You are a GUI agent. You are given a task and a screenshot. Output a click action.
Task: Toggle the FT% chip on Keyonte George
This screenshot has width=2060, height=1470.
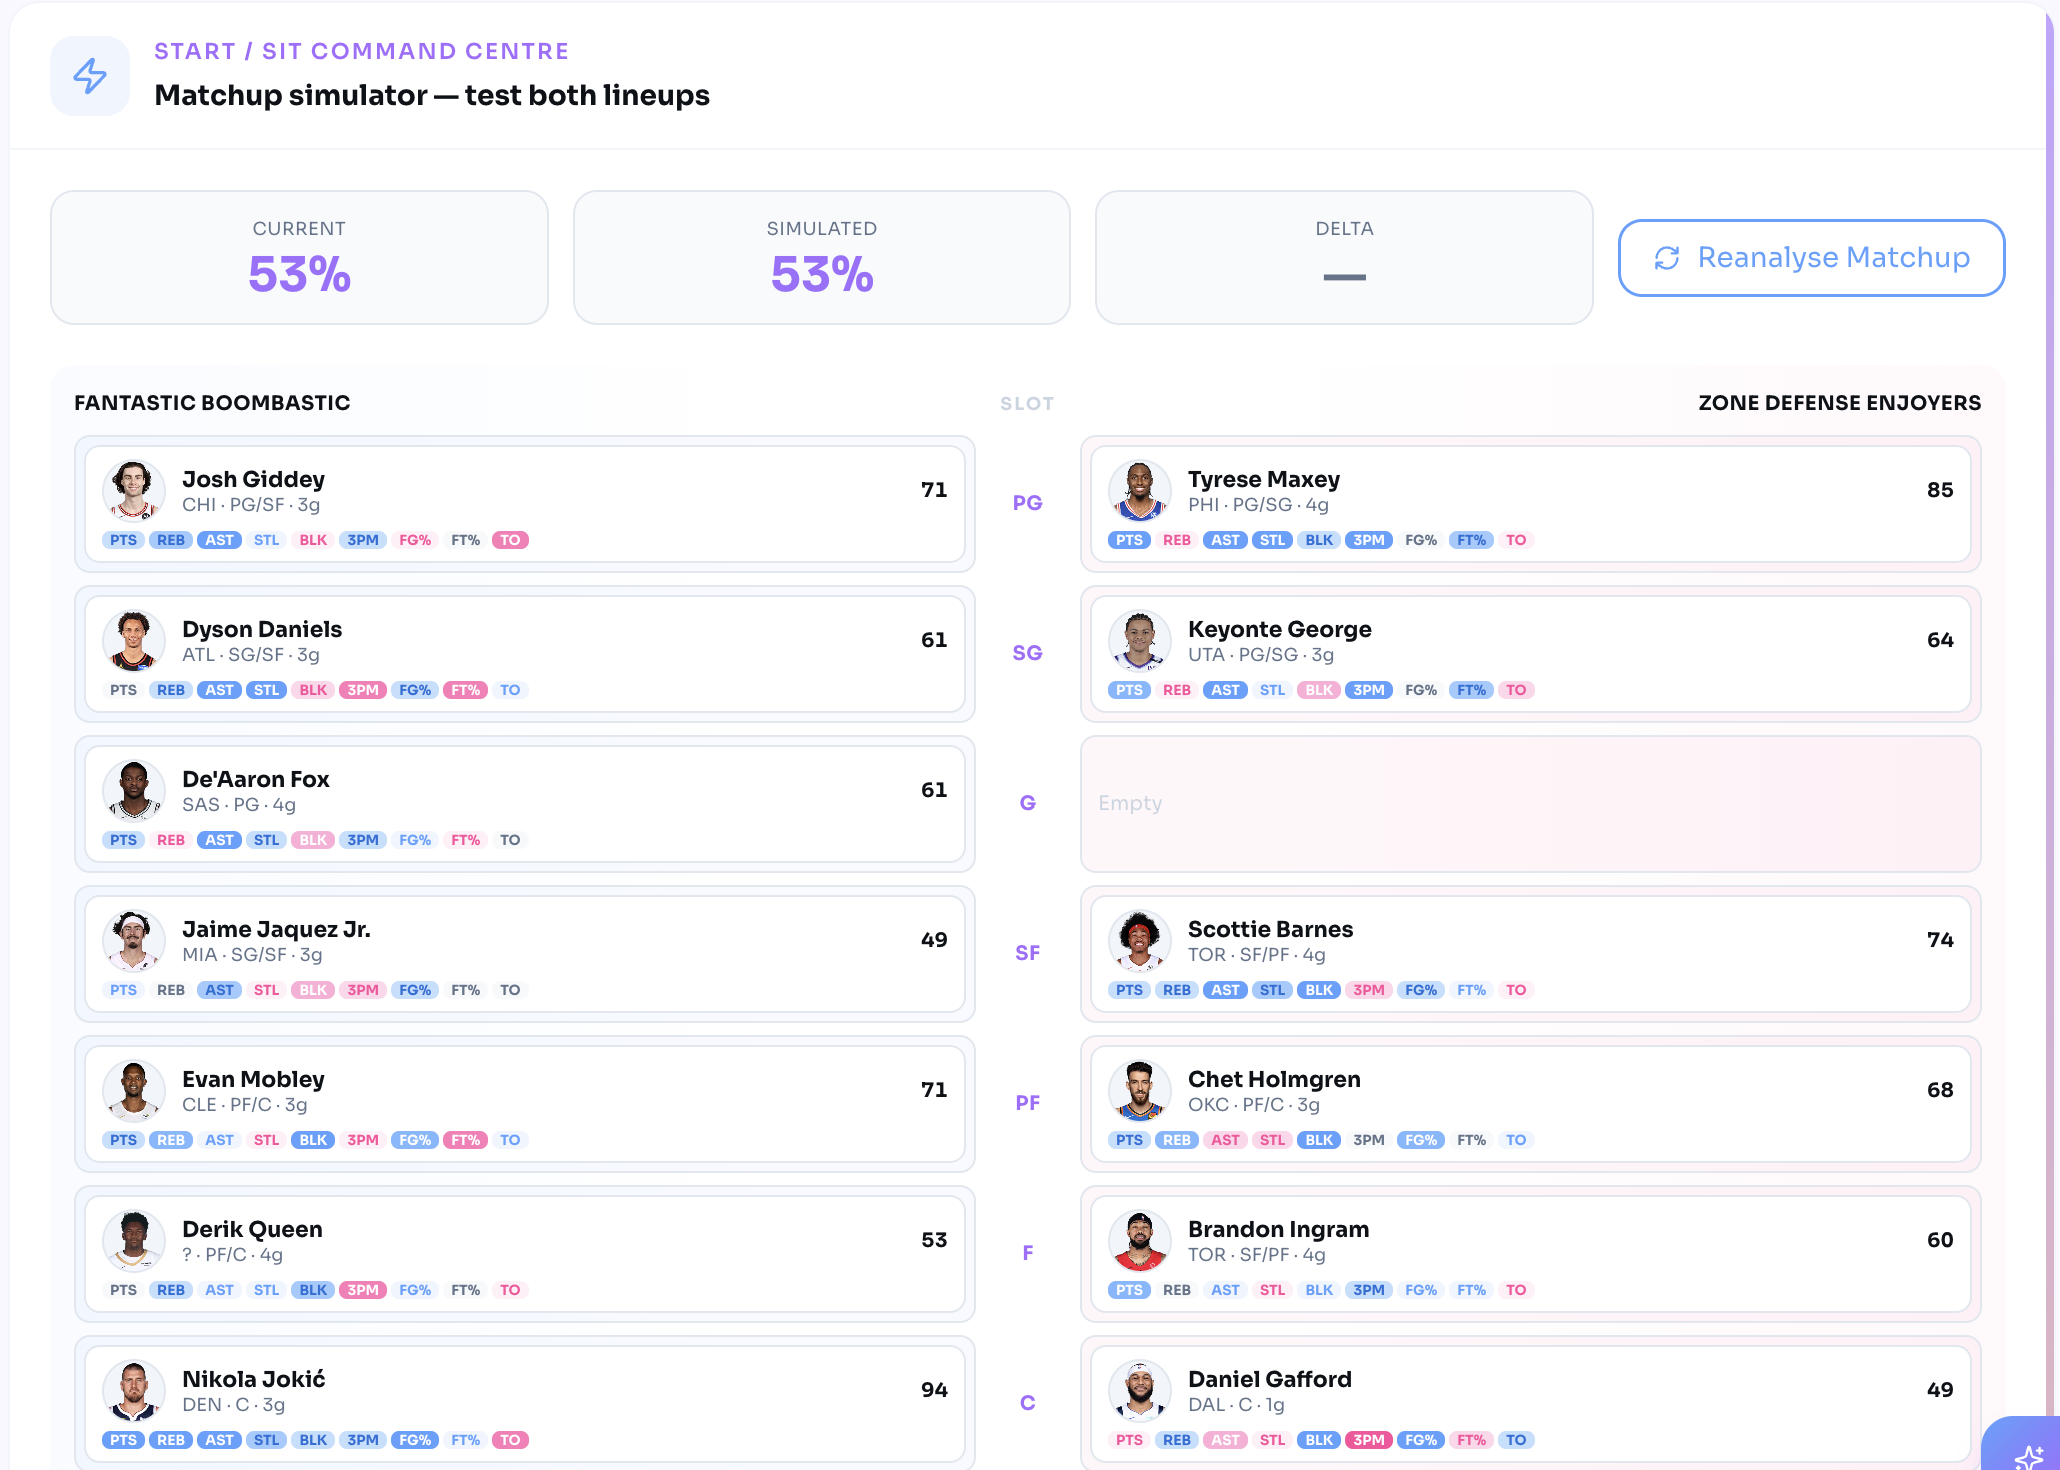[1471, 690]
